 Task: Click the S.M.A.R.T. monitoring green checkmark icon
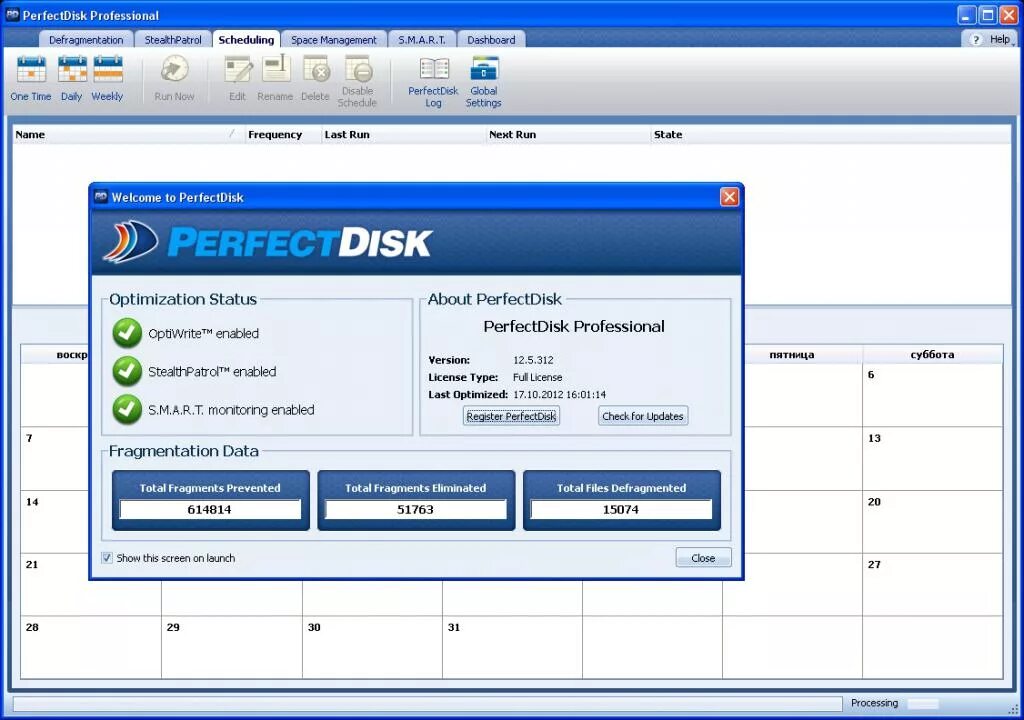click(x=127, y=410)
